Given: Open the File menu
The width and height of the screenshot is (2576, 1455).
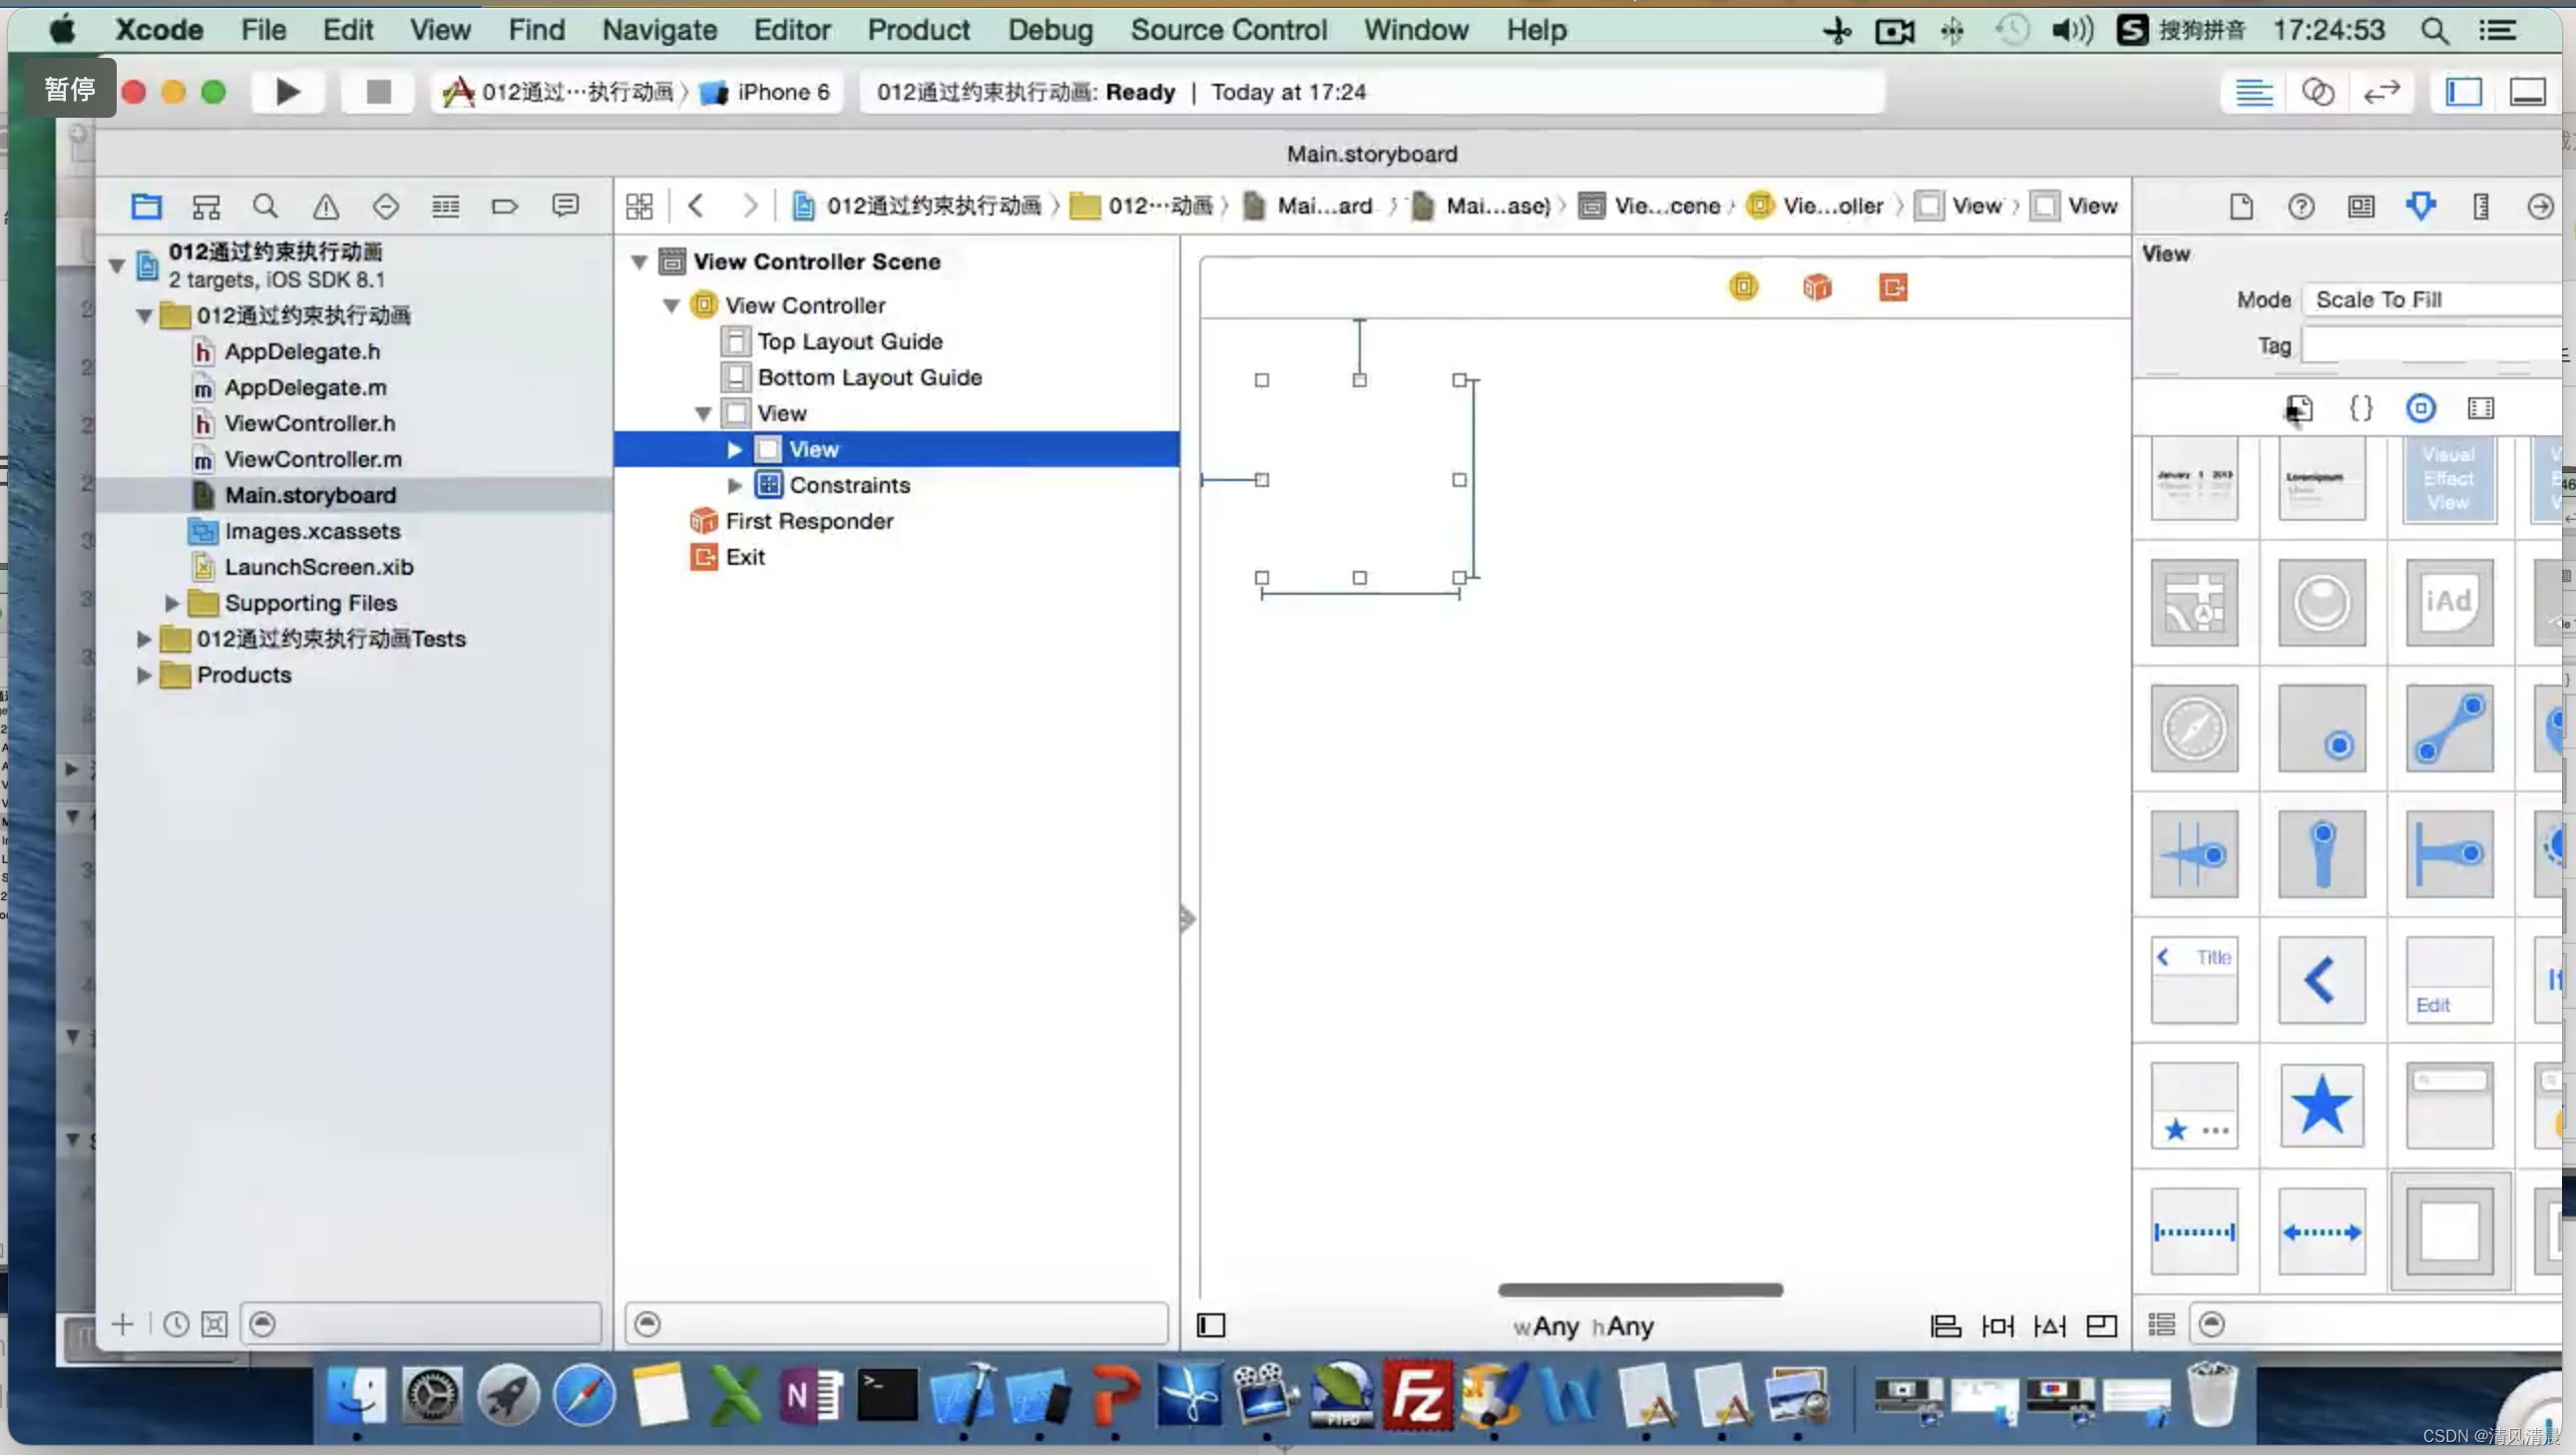Looking at the screenshot, I should point(263,30).
